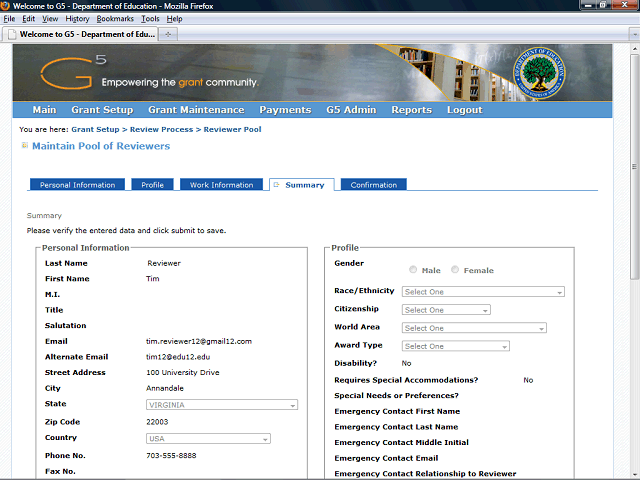Click the first name value Tim
This screenshot has height=480, width=640.
click(153, 279)
